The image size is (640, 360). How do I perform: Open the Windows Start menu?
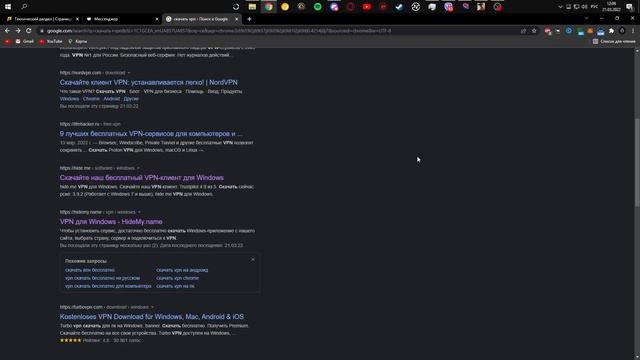(x=8, y=7)
